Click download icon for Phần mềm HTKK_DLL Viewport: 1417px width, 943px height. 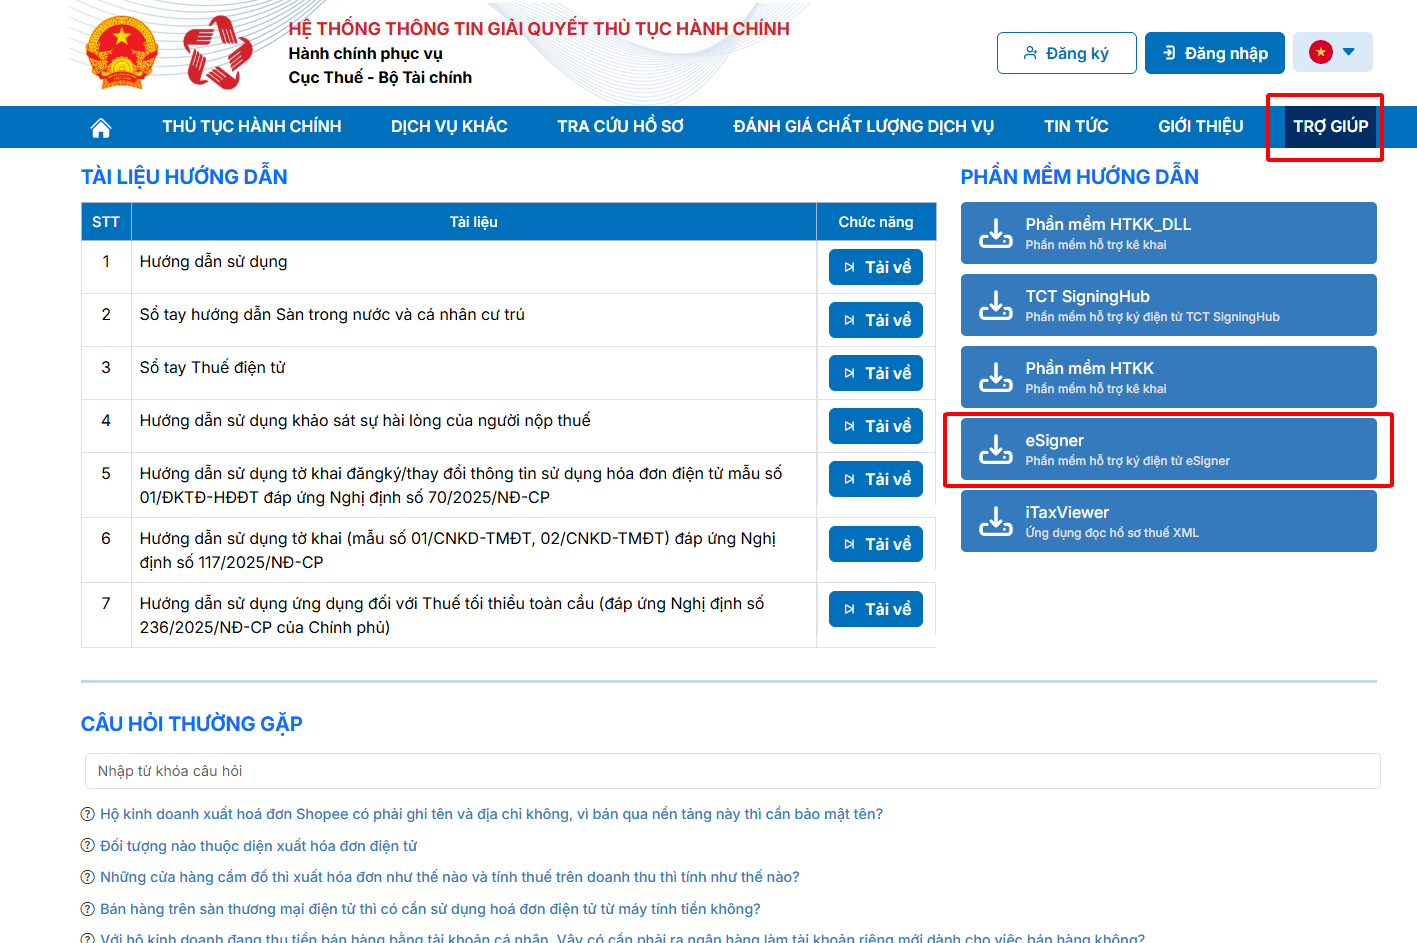(995, 233)
